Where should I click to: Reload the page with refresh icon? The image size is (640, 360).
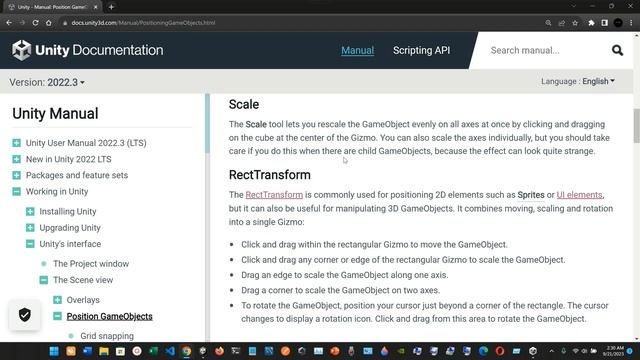pyautogui.click(x=36, y=23)
